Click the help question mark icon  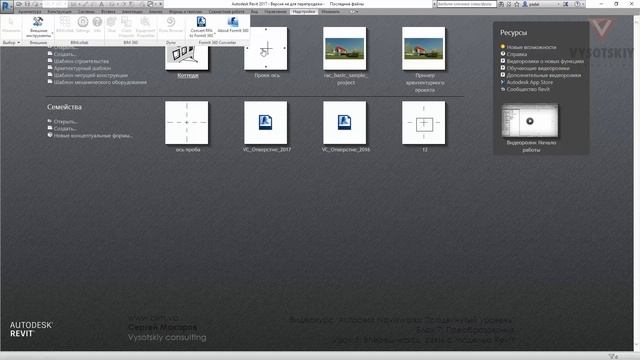pos(577,4)
